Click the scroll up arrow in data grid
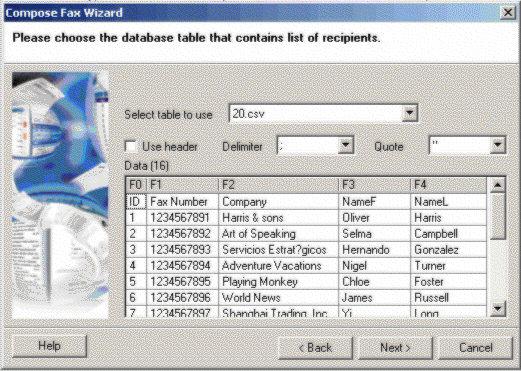Screen dimensions: 521x371 (497, 185)
